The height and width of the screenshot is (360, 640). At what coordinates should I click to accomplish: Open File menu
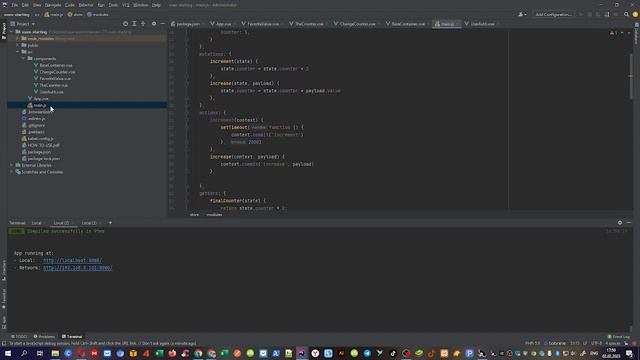[x=15, y=5]
